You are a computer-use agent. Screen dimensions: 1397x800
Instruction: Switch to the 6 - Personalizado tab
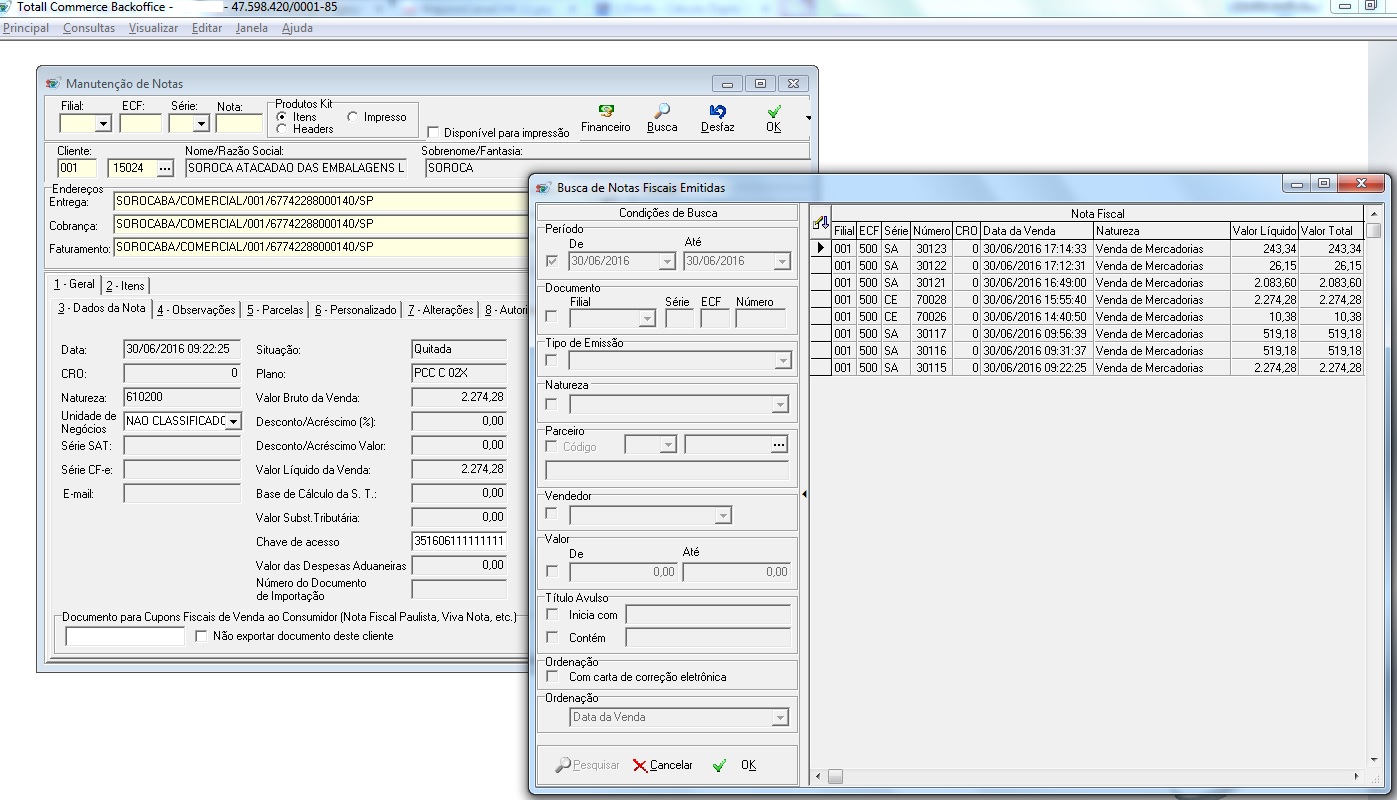[x=355, y=310]
